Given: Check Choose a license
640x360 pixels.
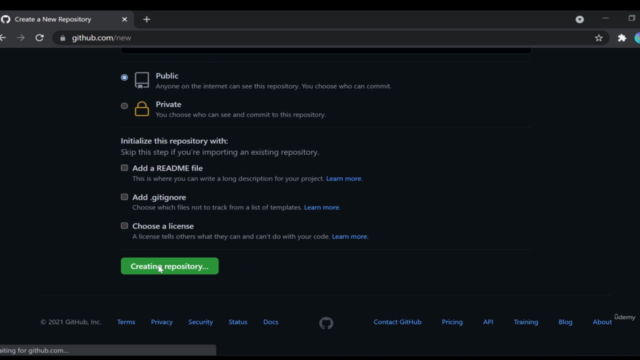Looking at the screenshot, I should pos(124,226).
